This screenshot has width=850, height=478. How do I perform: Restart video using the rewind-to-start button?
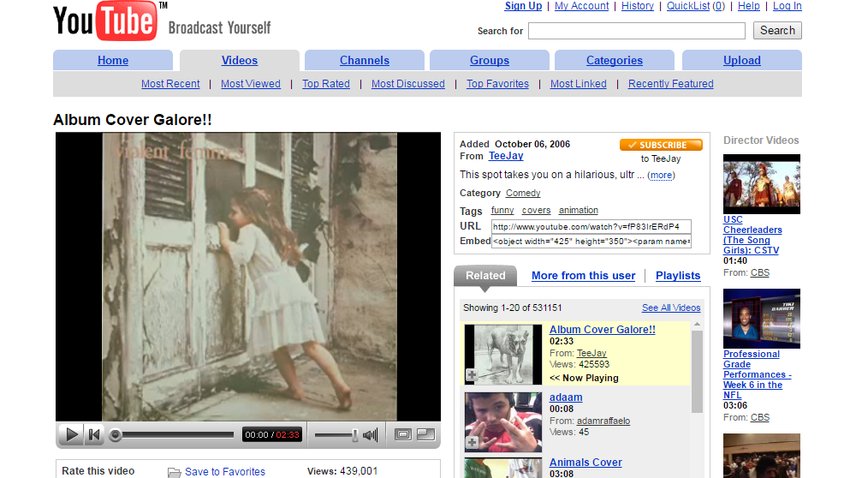94,435
